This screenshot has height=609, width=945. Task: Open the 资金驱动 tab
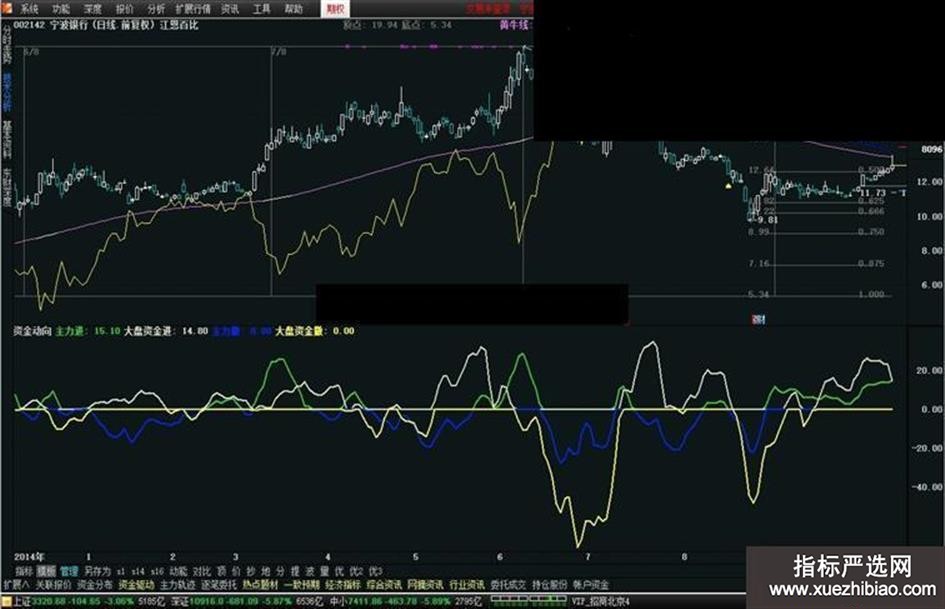pos(136,585)
